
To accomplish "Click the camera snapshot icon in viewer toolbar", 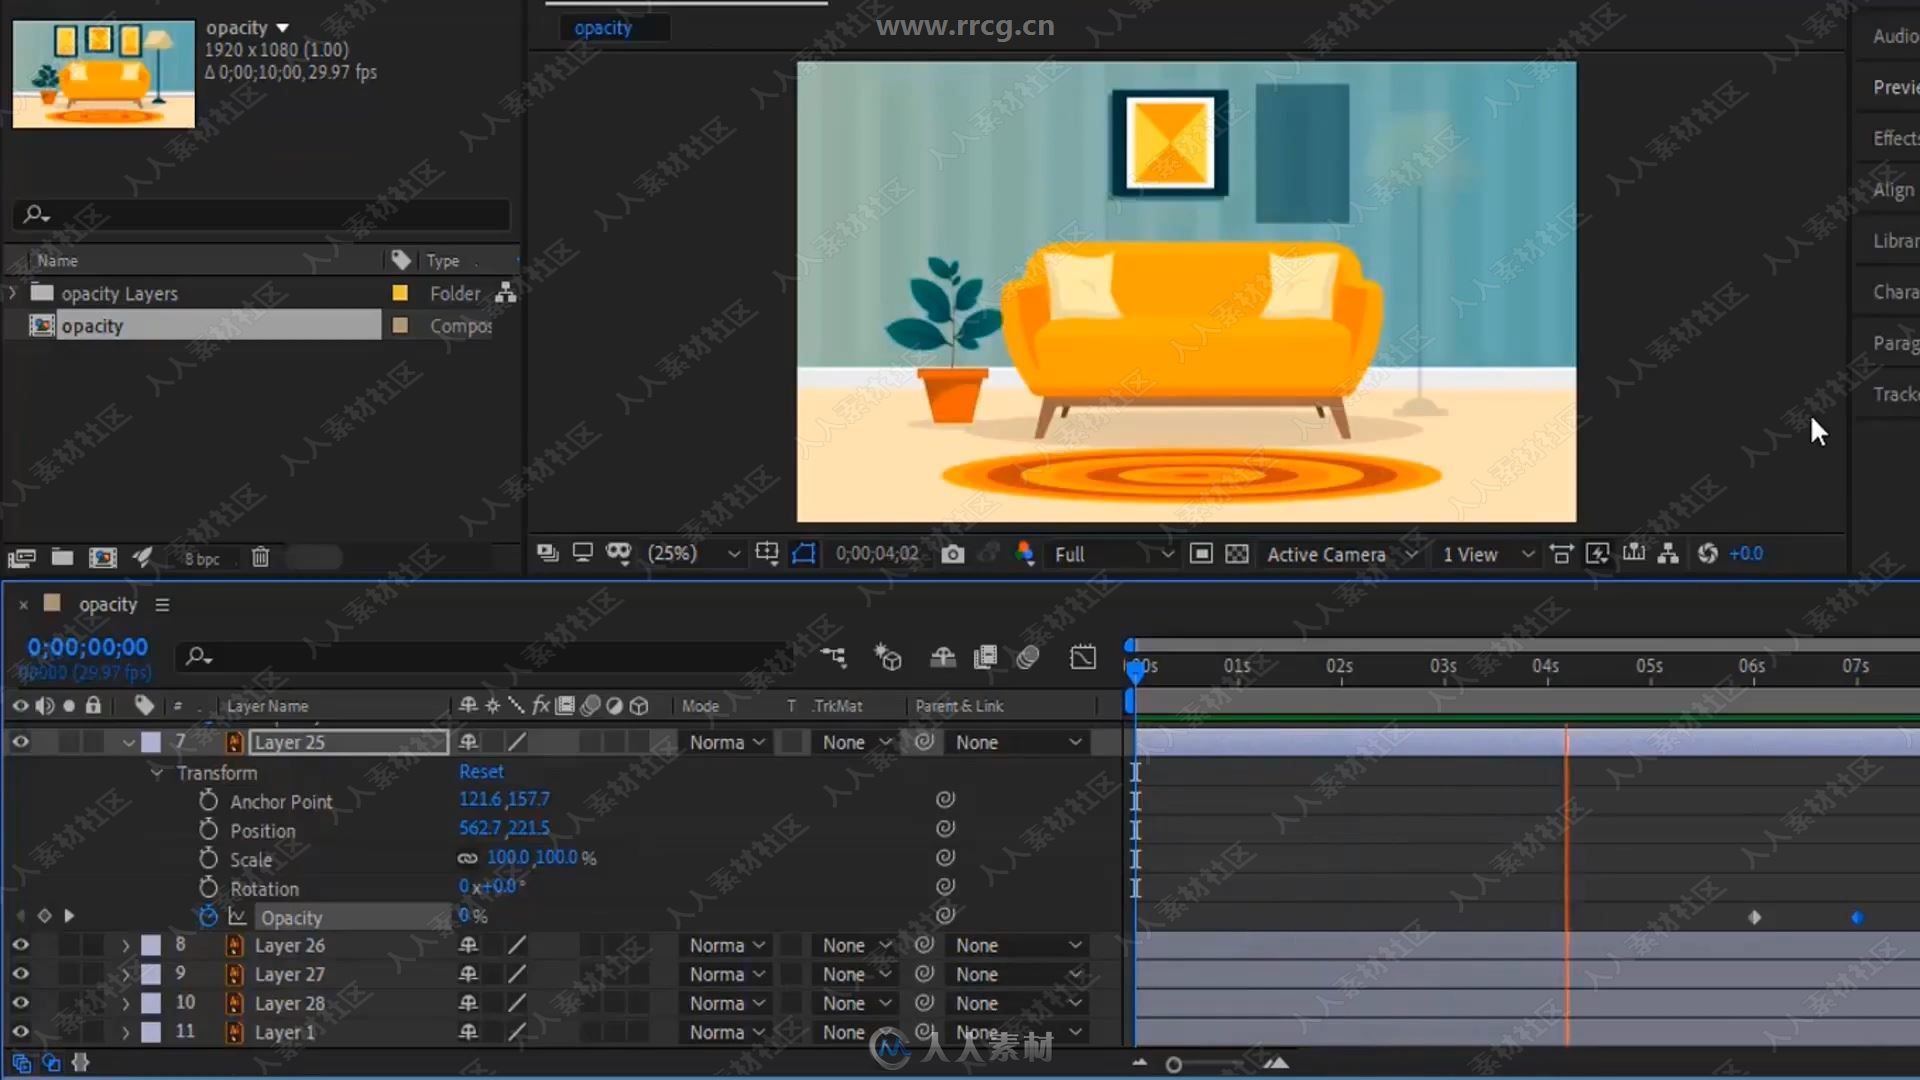I will 953,553.
